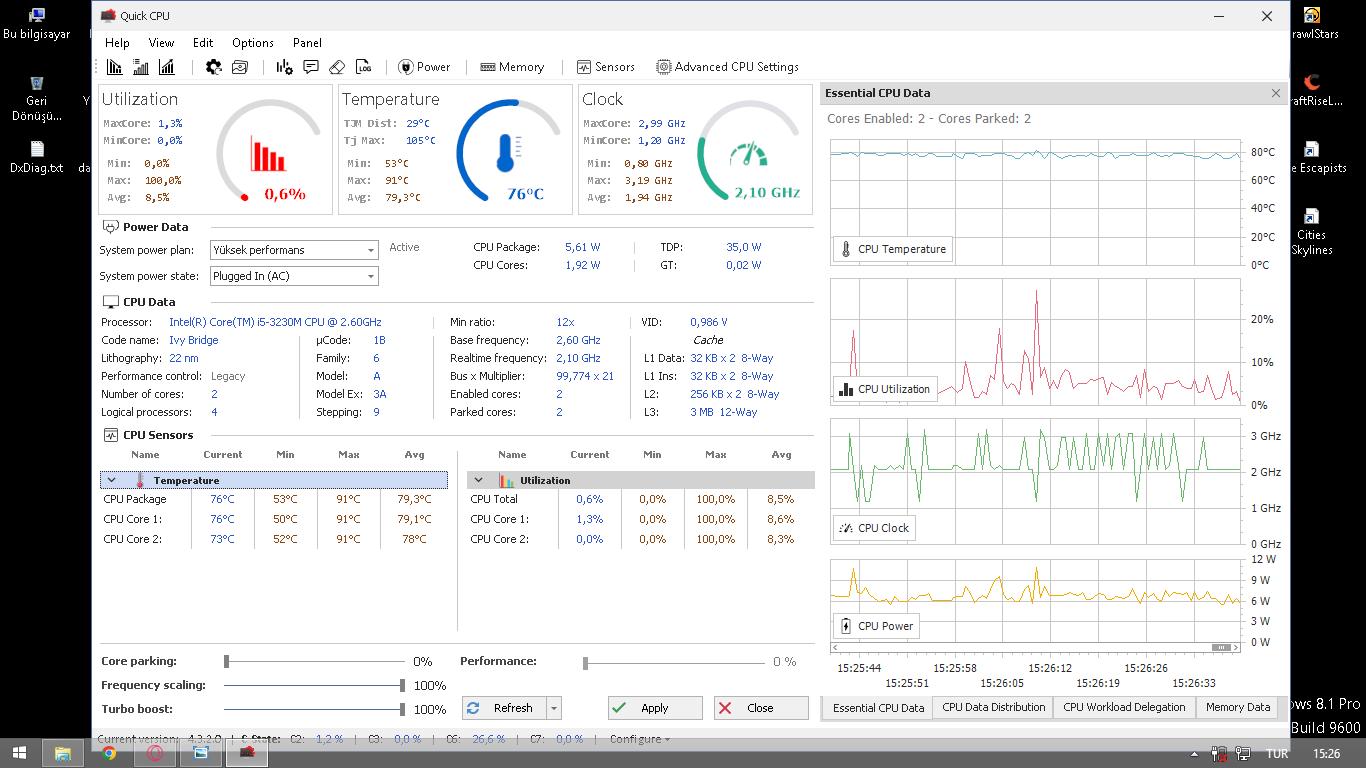1366x768 pixels.
Task: Click the Close button
Action: (x=761, y=708)
